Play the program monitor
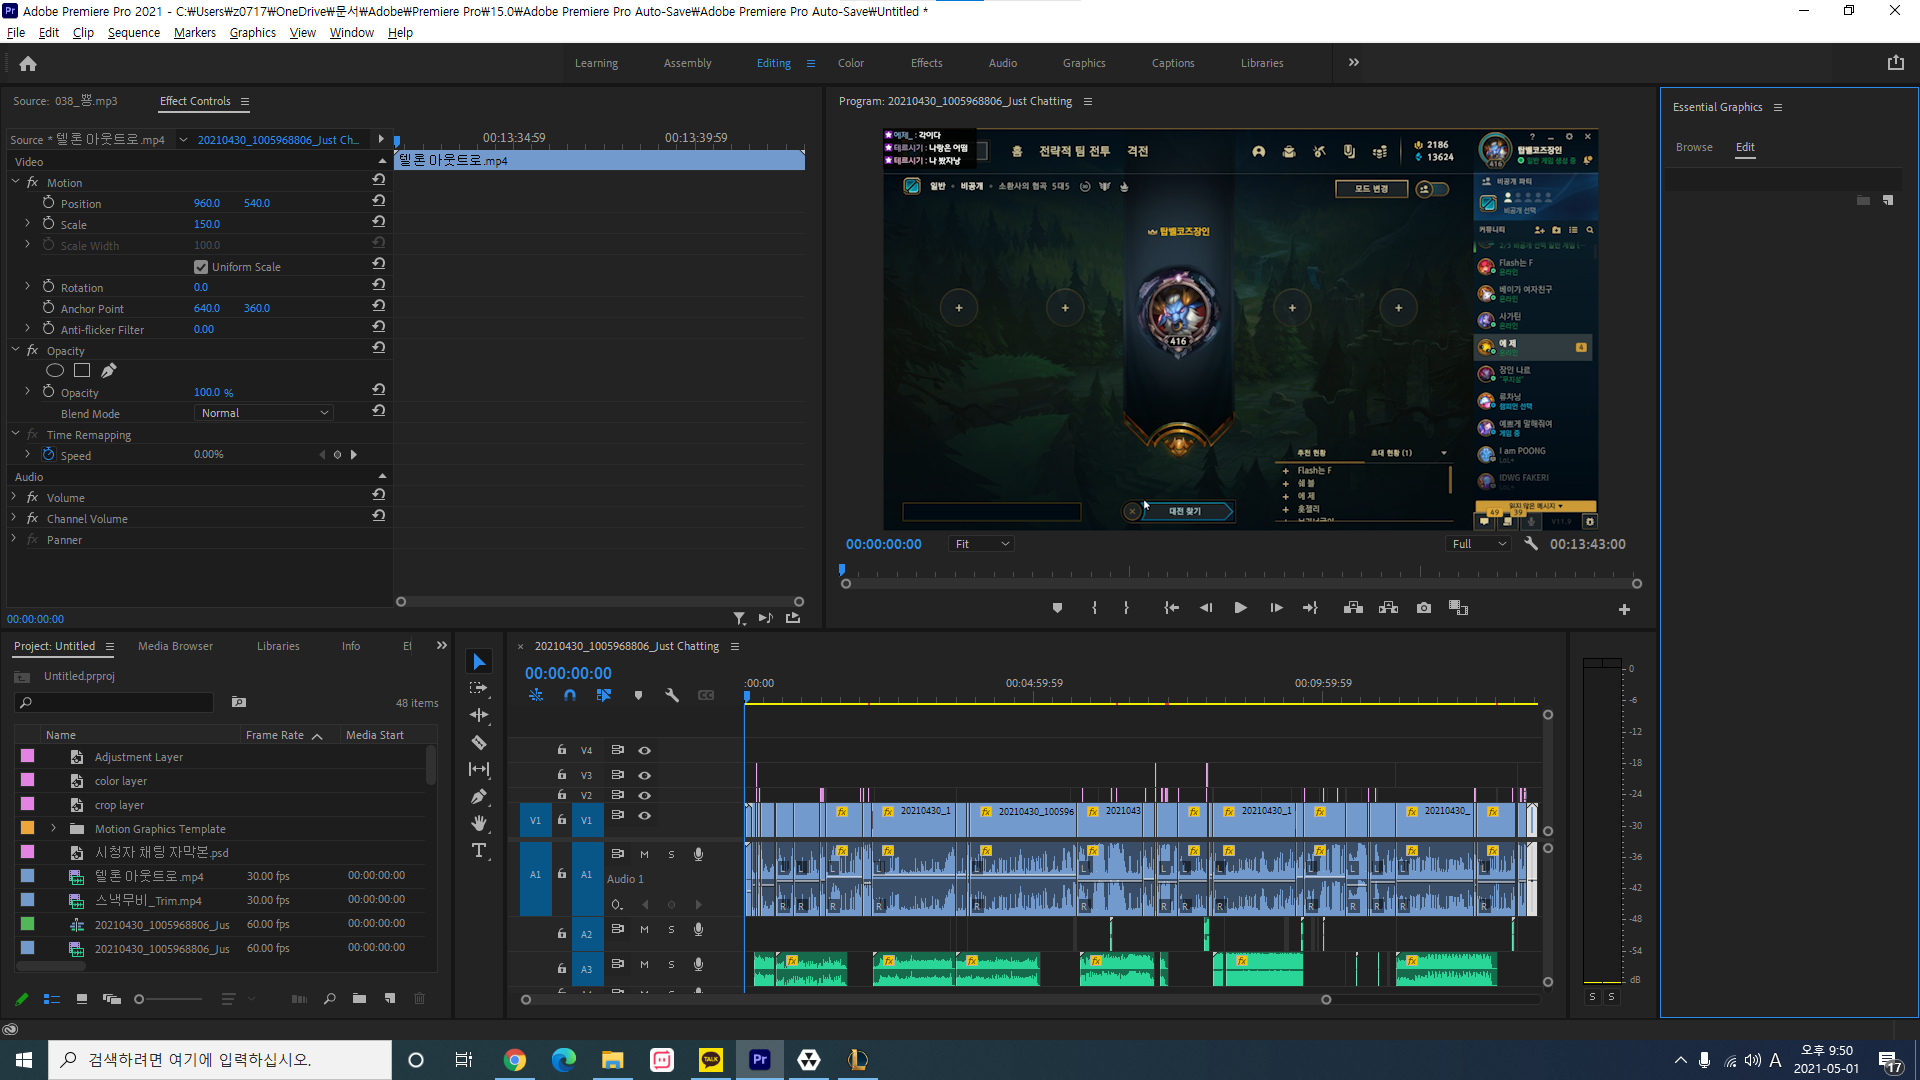The height and width of the screenshot is (1080, 1920). pyautogui.click(x=1240, y=608)
